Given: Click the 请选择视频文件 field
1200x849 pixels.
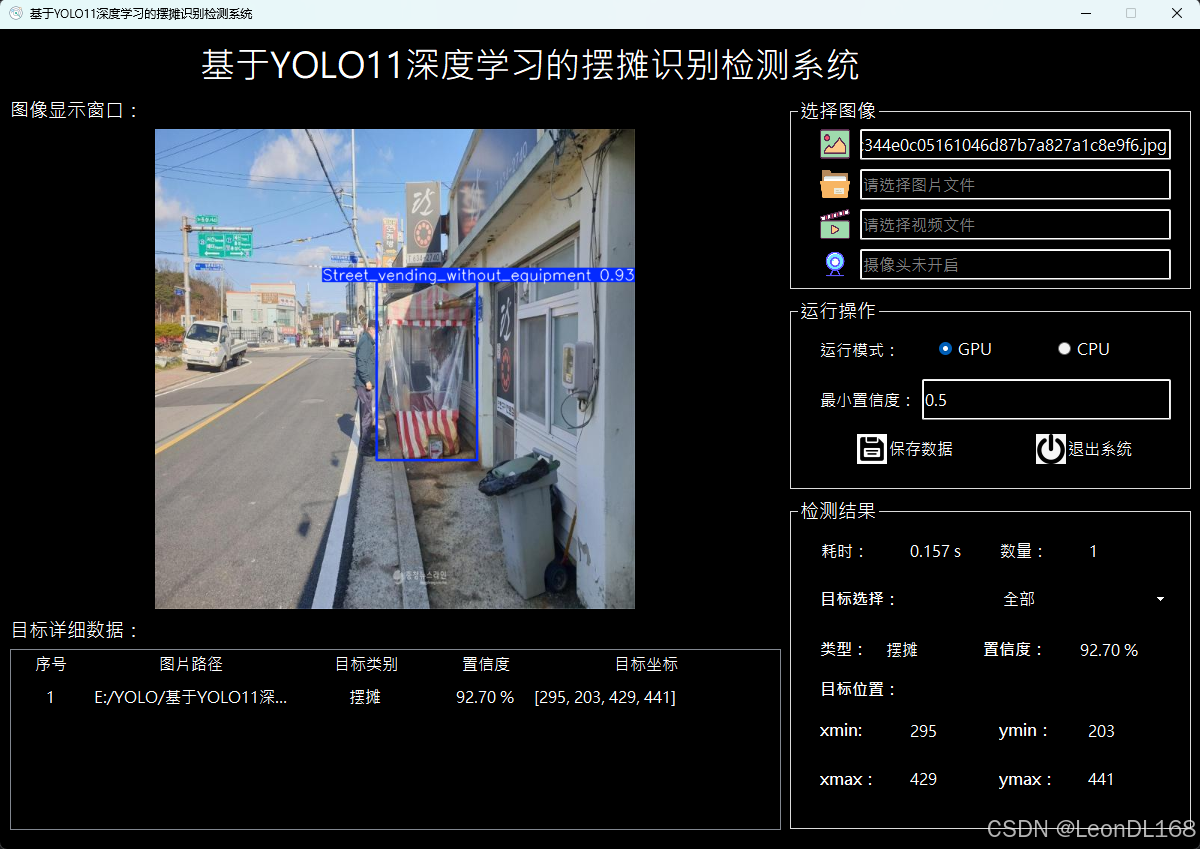Looking at the screenshot, I should pos(1015,225).
